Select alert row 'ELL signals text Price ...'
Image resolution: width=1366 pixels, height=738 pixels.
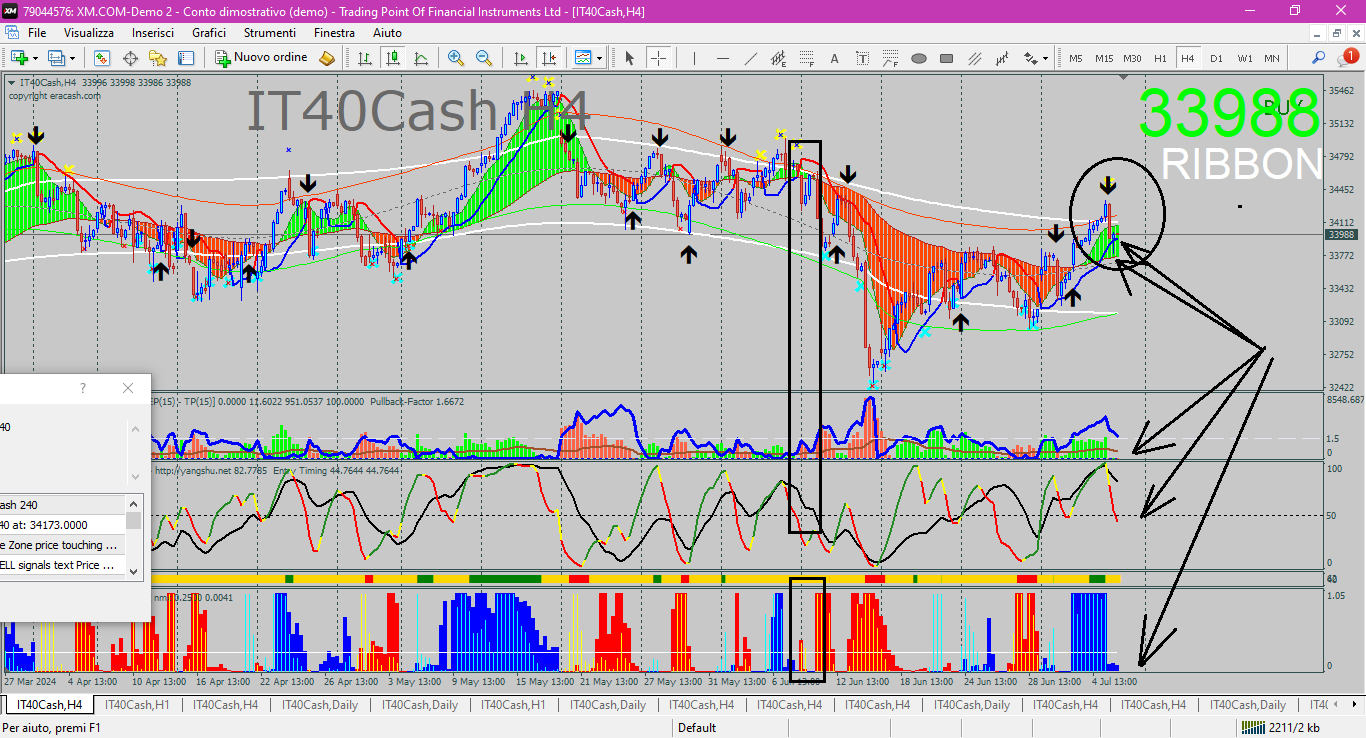point(62,565)
